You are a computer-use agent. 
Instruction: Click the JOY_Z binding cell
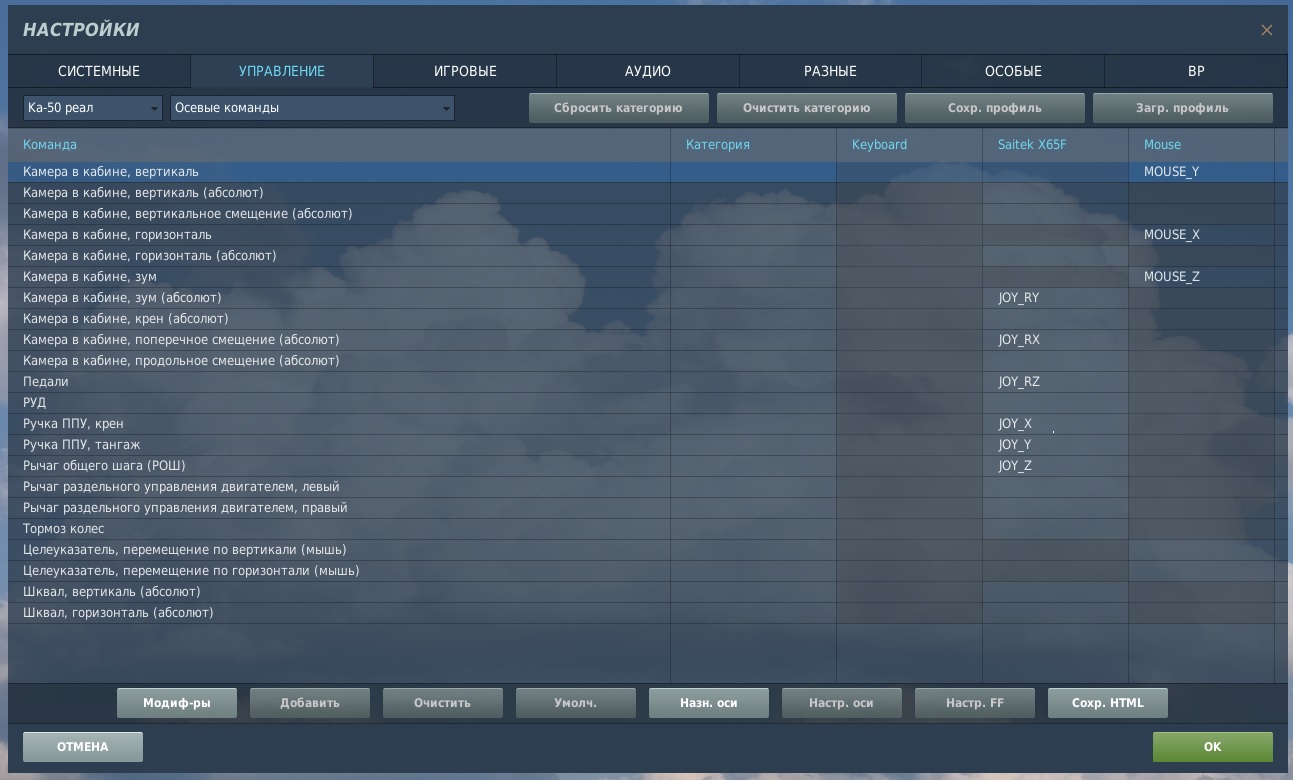coord(1055,466)
